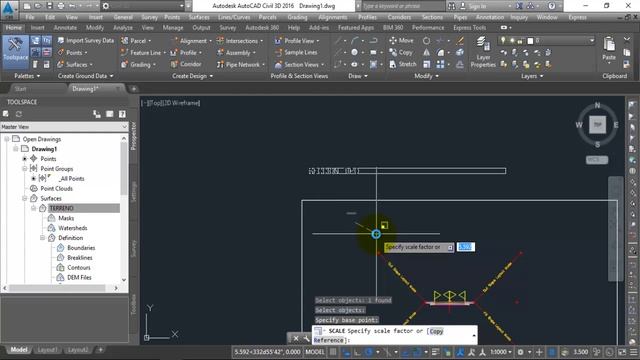
Task: Click the Corridor tool
Action: (x=186, y=64)
